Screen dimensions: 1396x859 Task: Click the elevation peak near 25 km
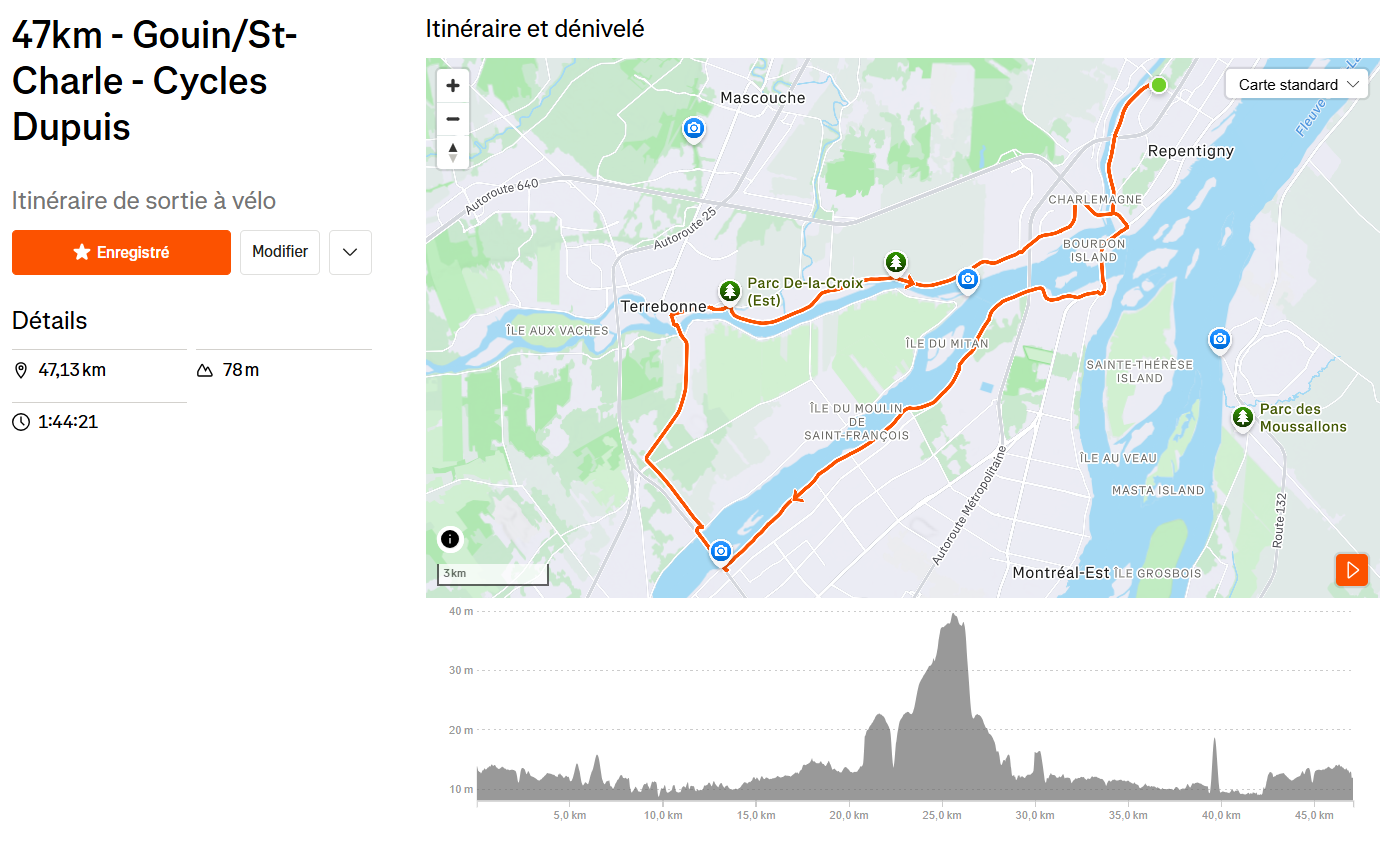coord(955,616)
